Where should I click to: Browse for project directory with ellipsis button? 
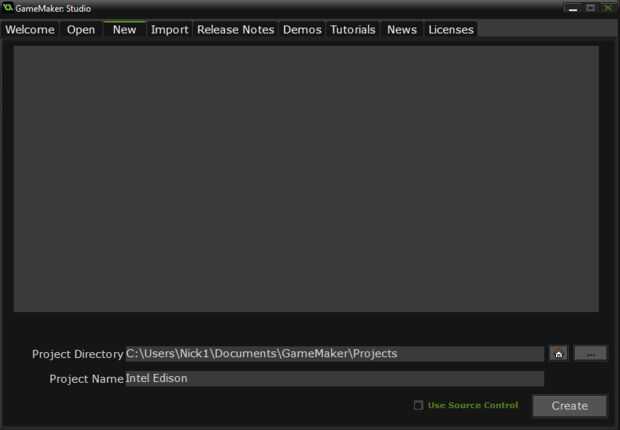pos(590,353)
